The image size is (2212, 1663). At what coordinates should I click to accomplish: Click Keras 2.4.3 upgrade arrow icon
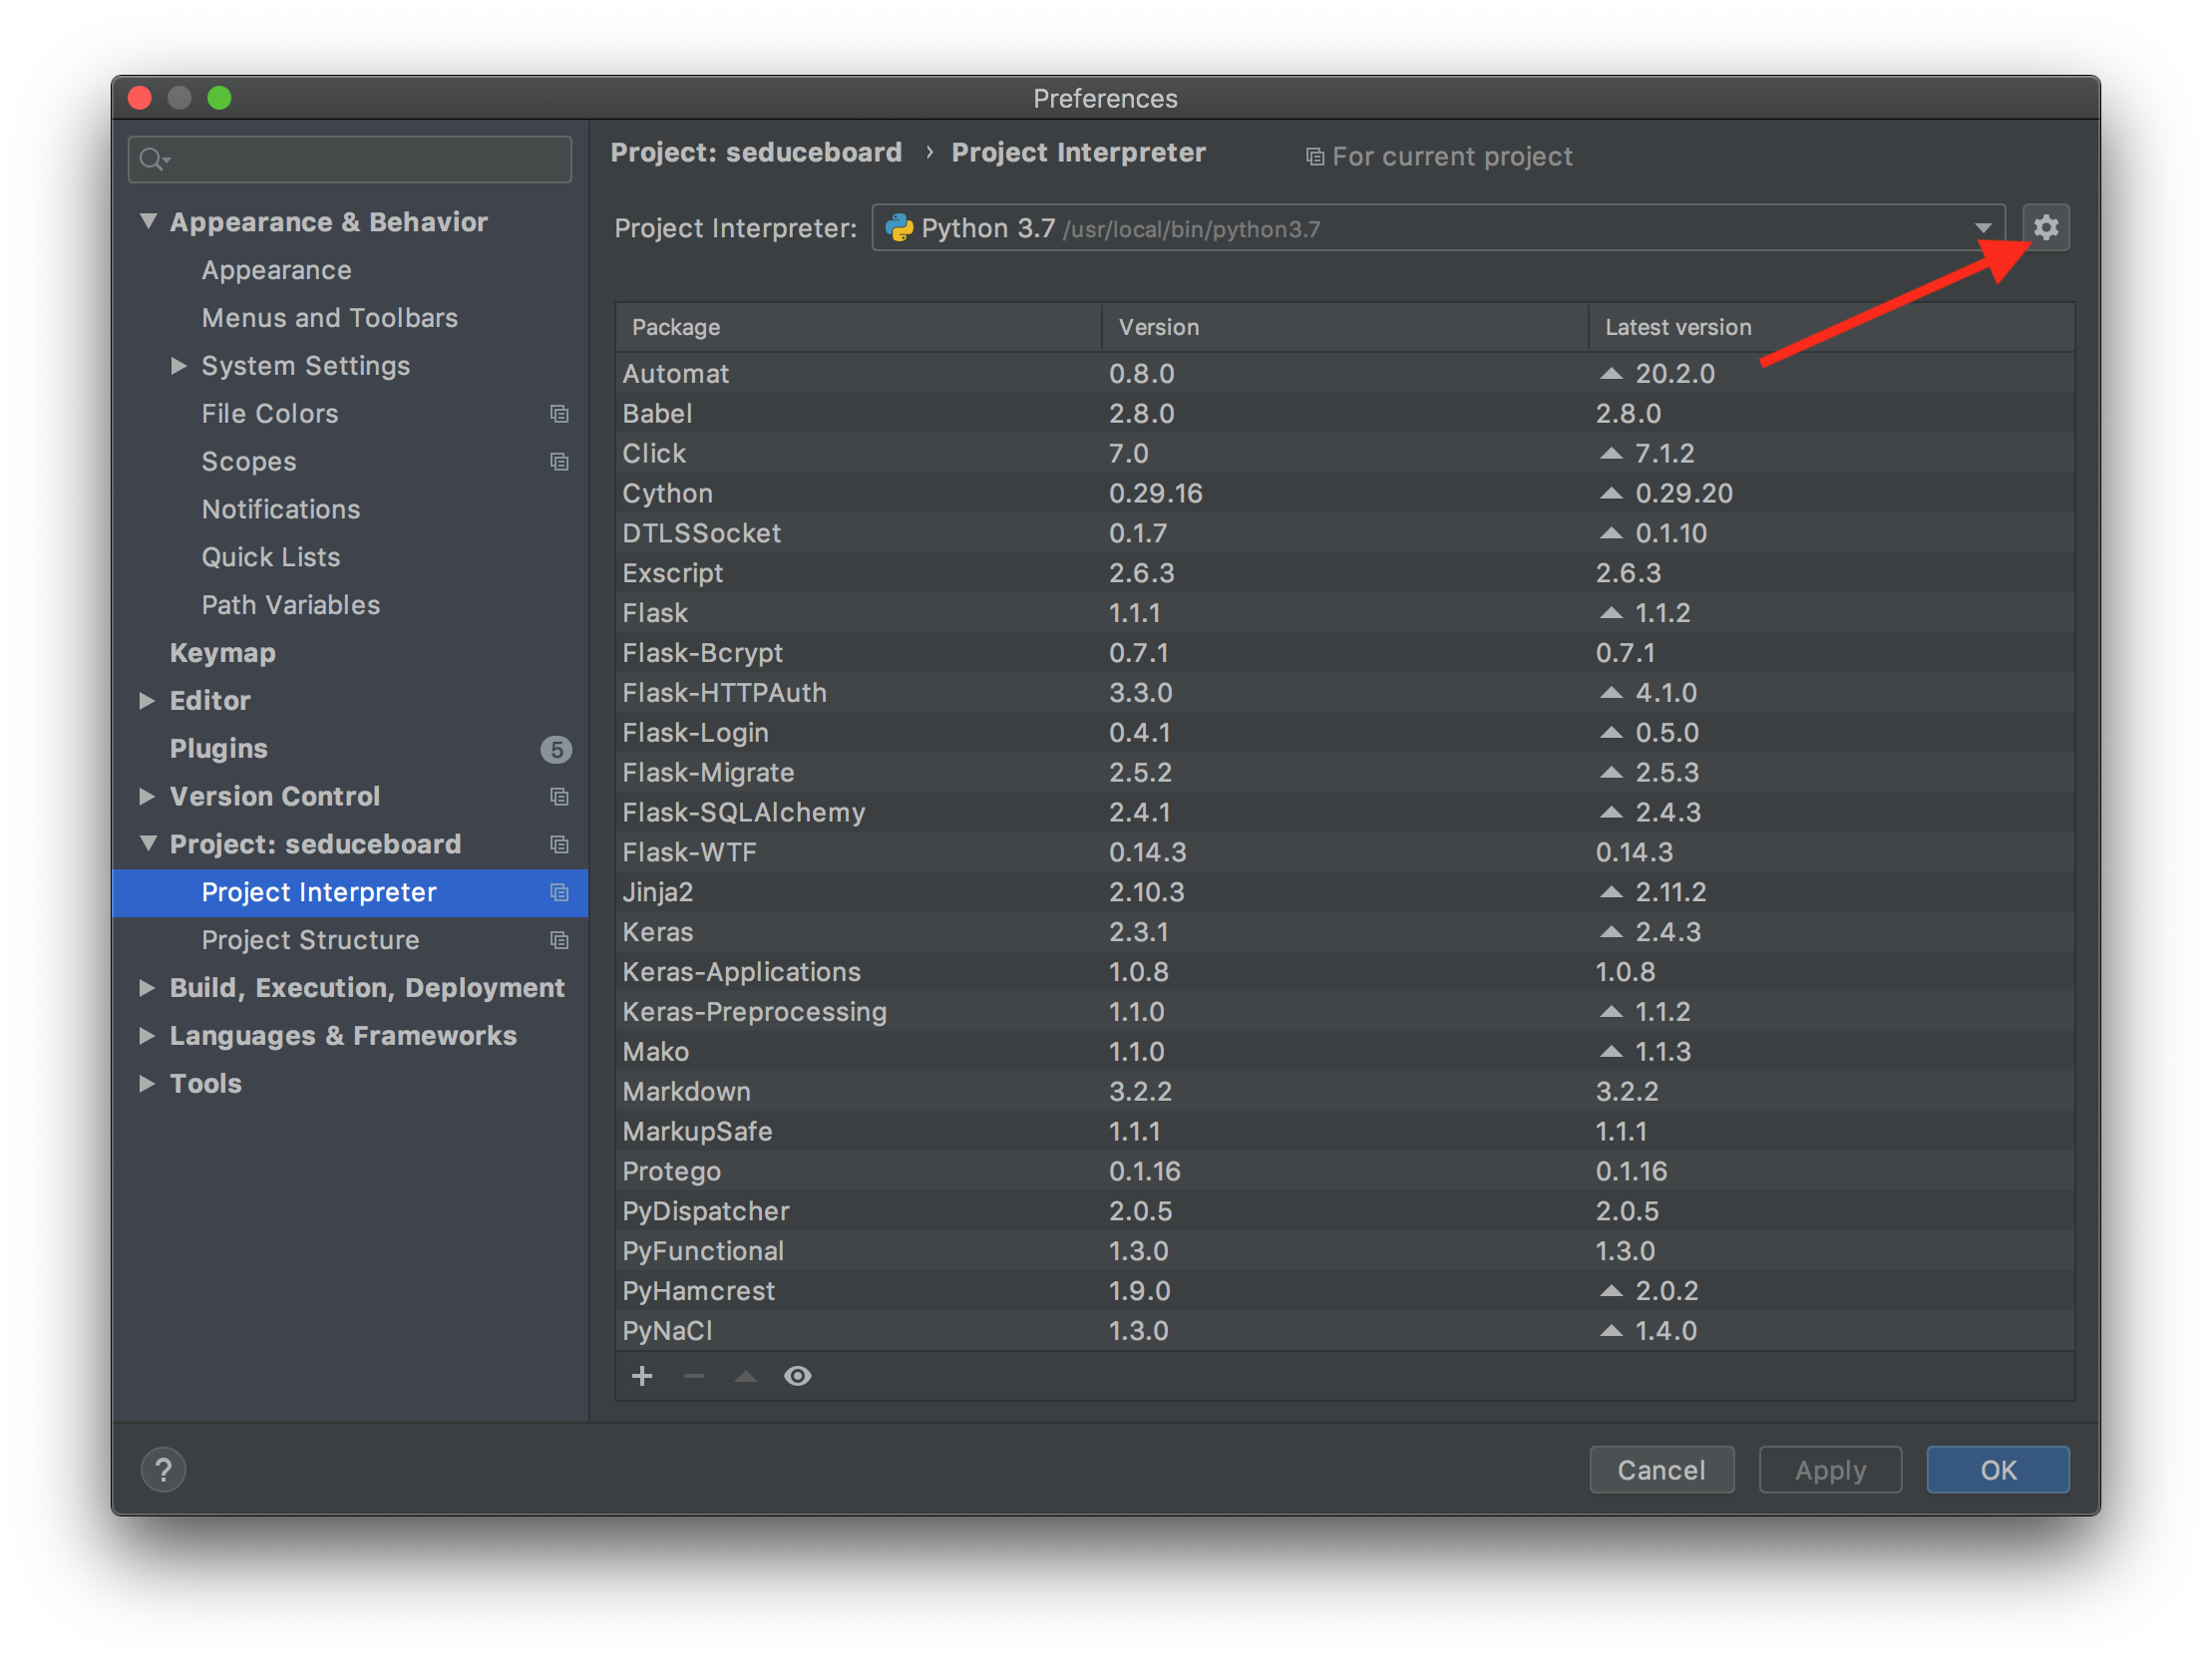(1610, 932)
